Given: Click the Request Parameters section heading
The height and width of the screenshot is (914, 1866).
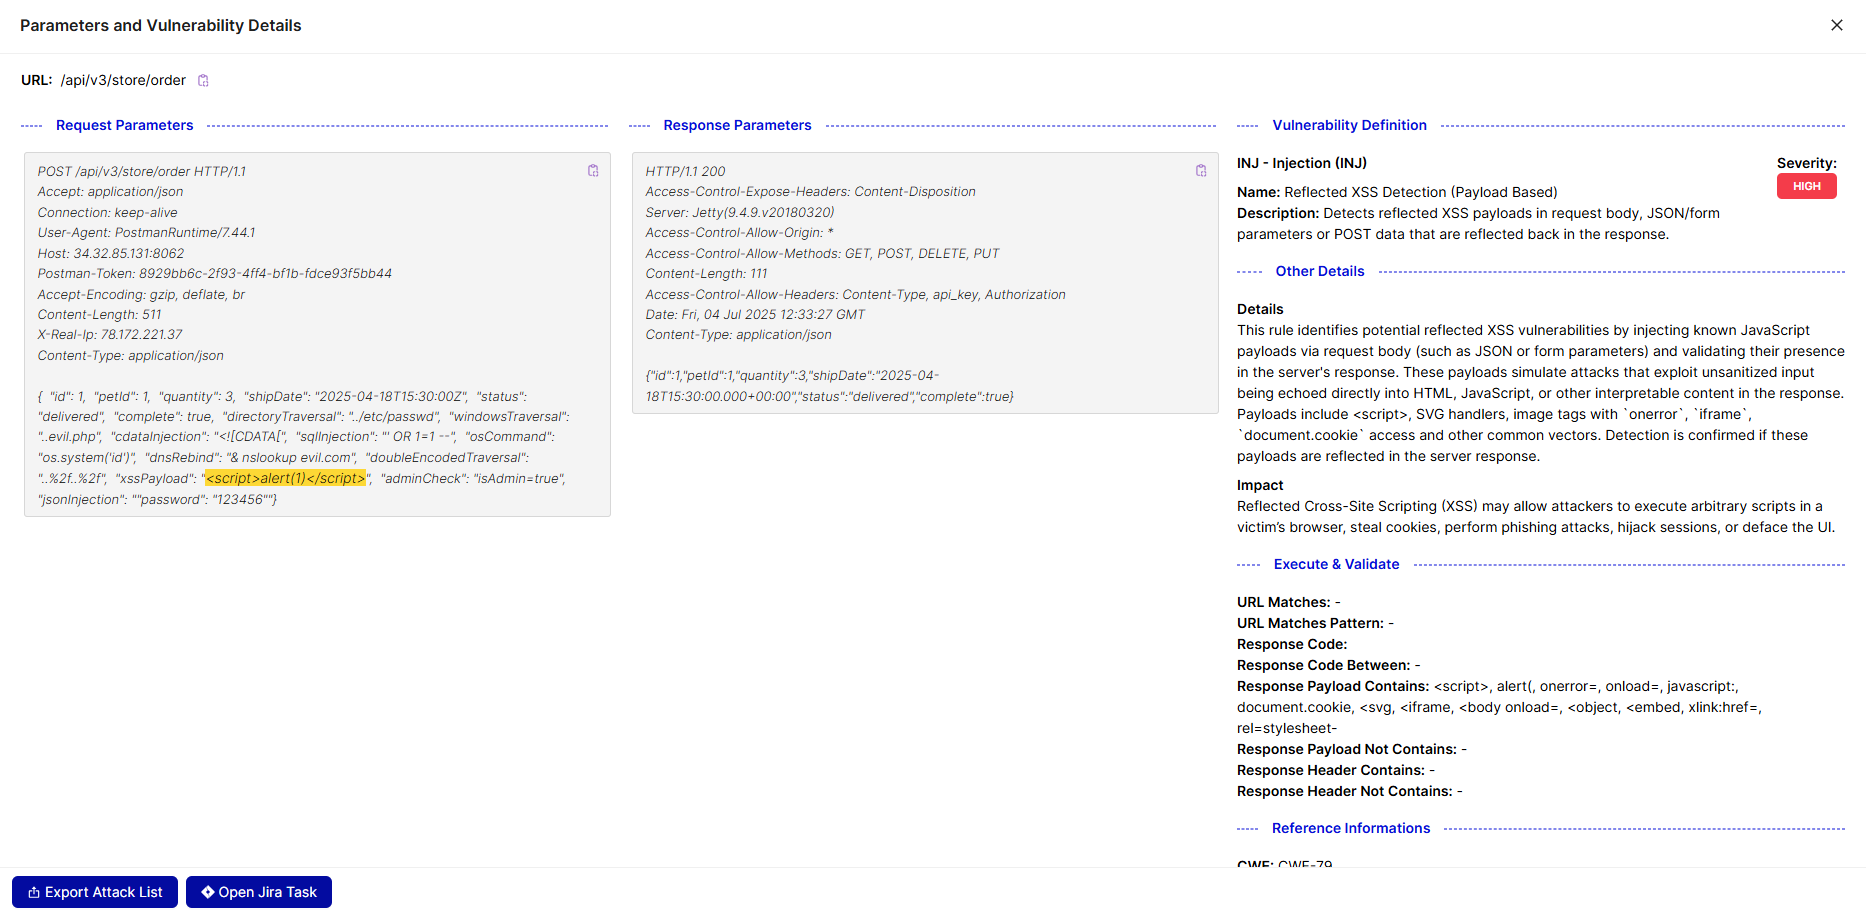Looking at the screenshot, I should coord(125,125).
